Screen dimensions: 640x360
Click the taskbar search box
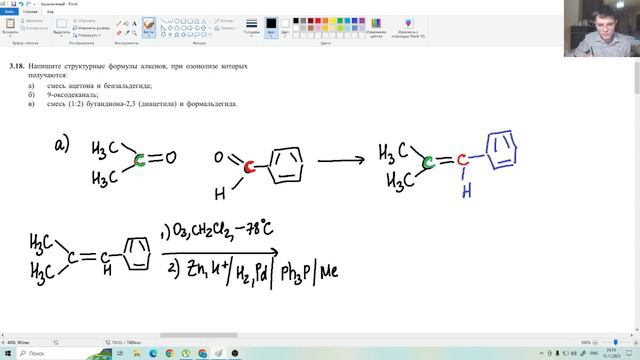pyautogui.click(x=64, y=353)
